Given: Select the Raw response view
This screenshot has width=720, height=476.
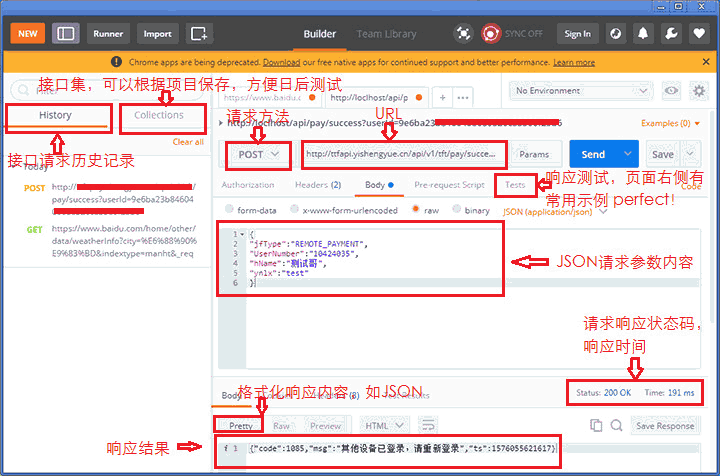Looking at the screenshot, I should click(x=281, y=426).
